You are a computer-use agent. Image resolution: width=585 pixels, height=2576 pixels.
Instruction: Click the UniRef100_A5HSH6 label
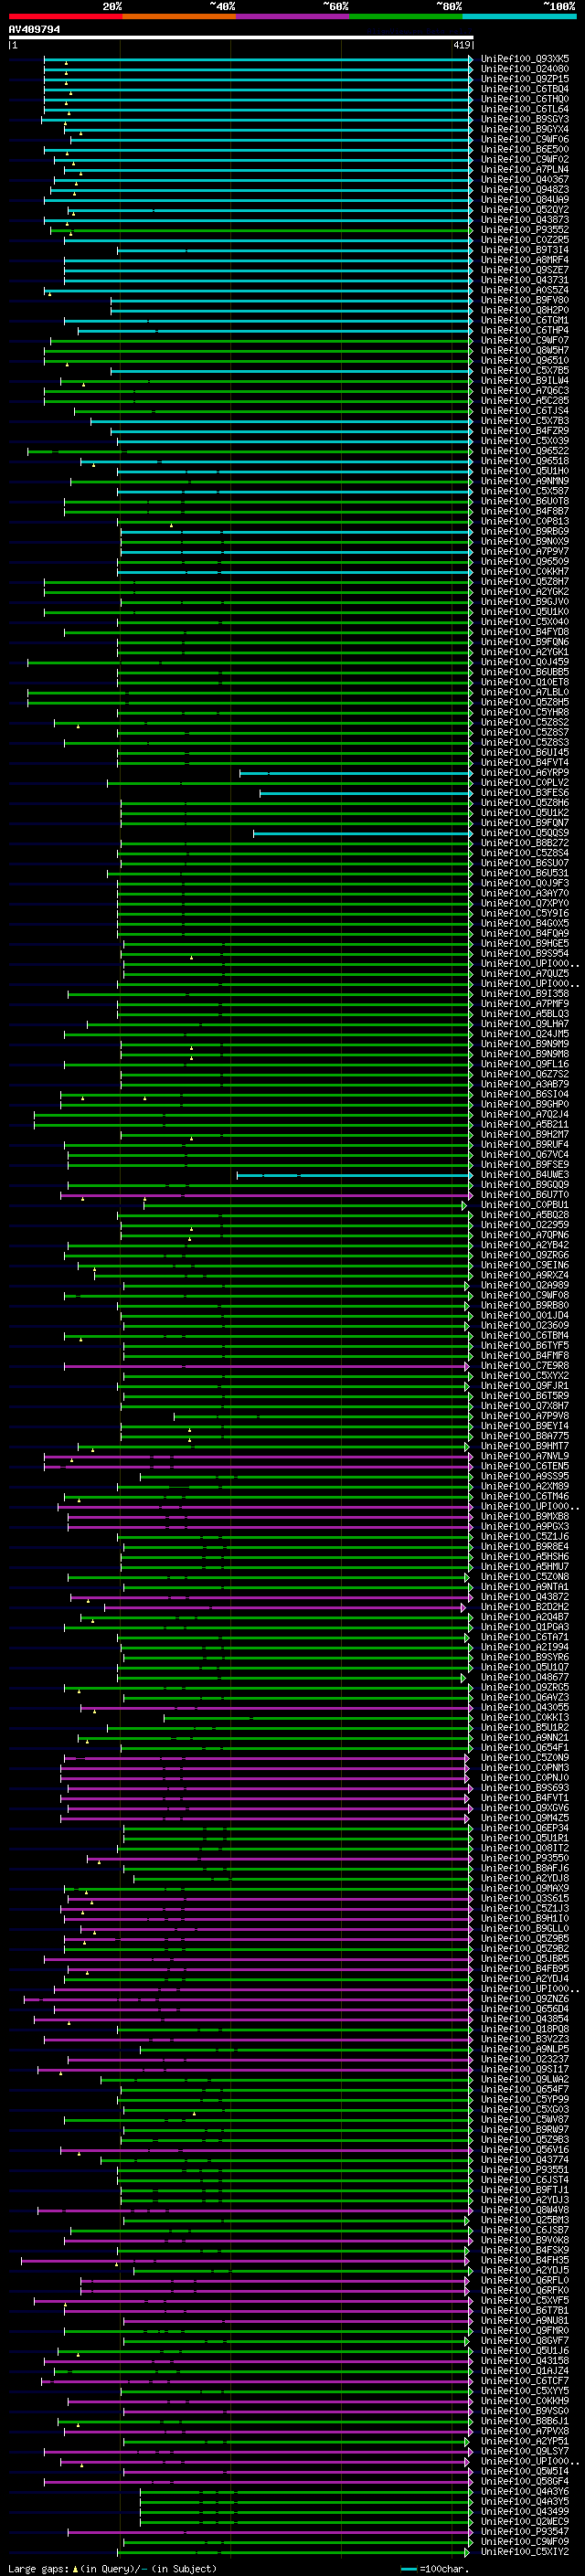tap(525, 1557)
